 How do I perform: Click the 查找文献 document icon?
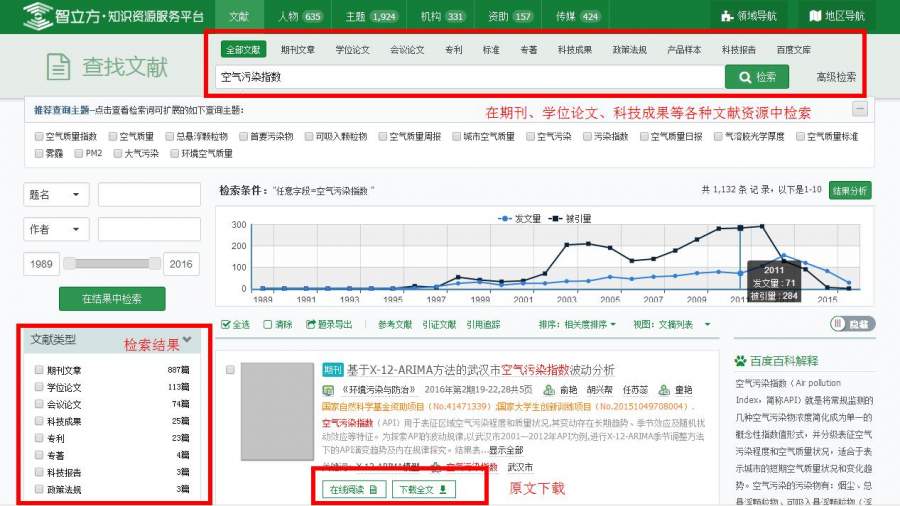click(x=58, y=67)
